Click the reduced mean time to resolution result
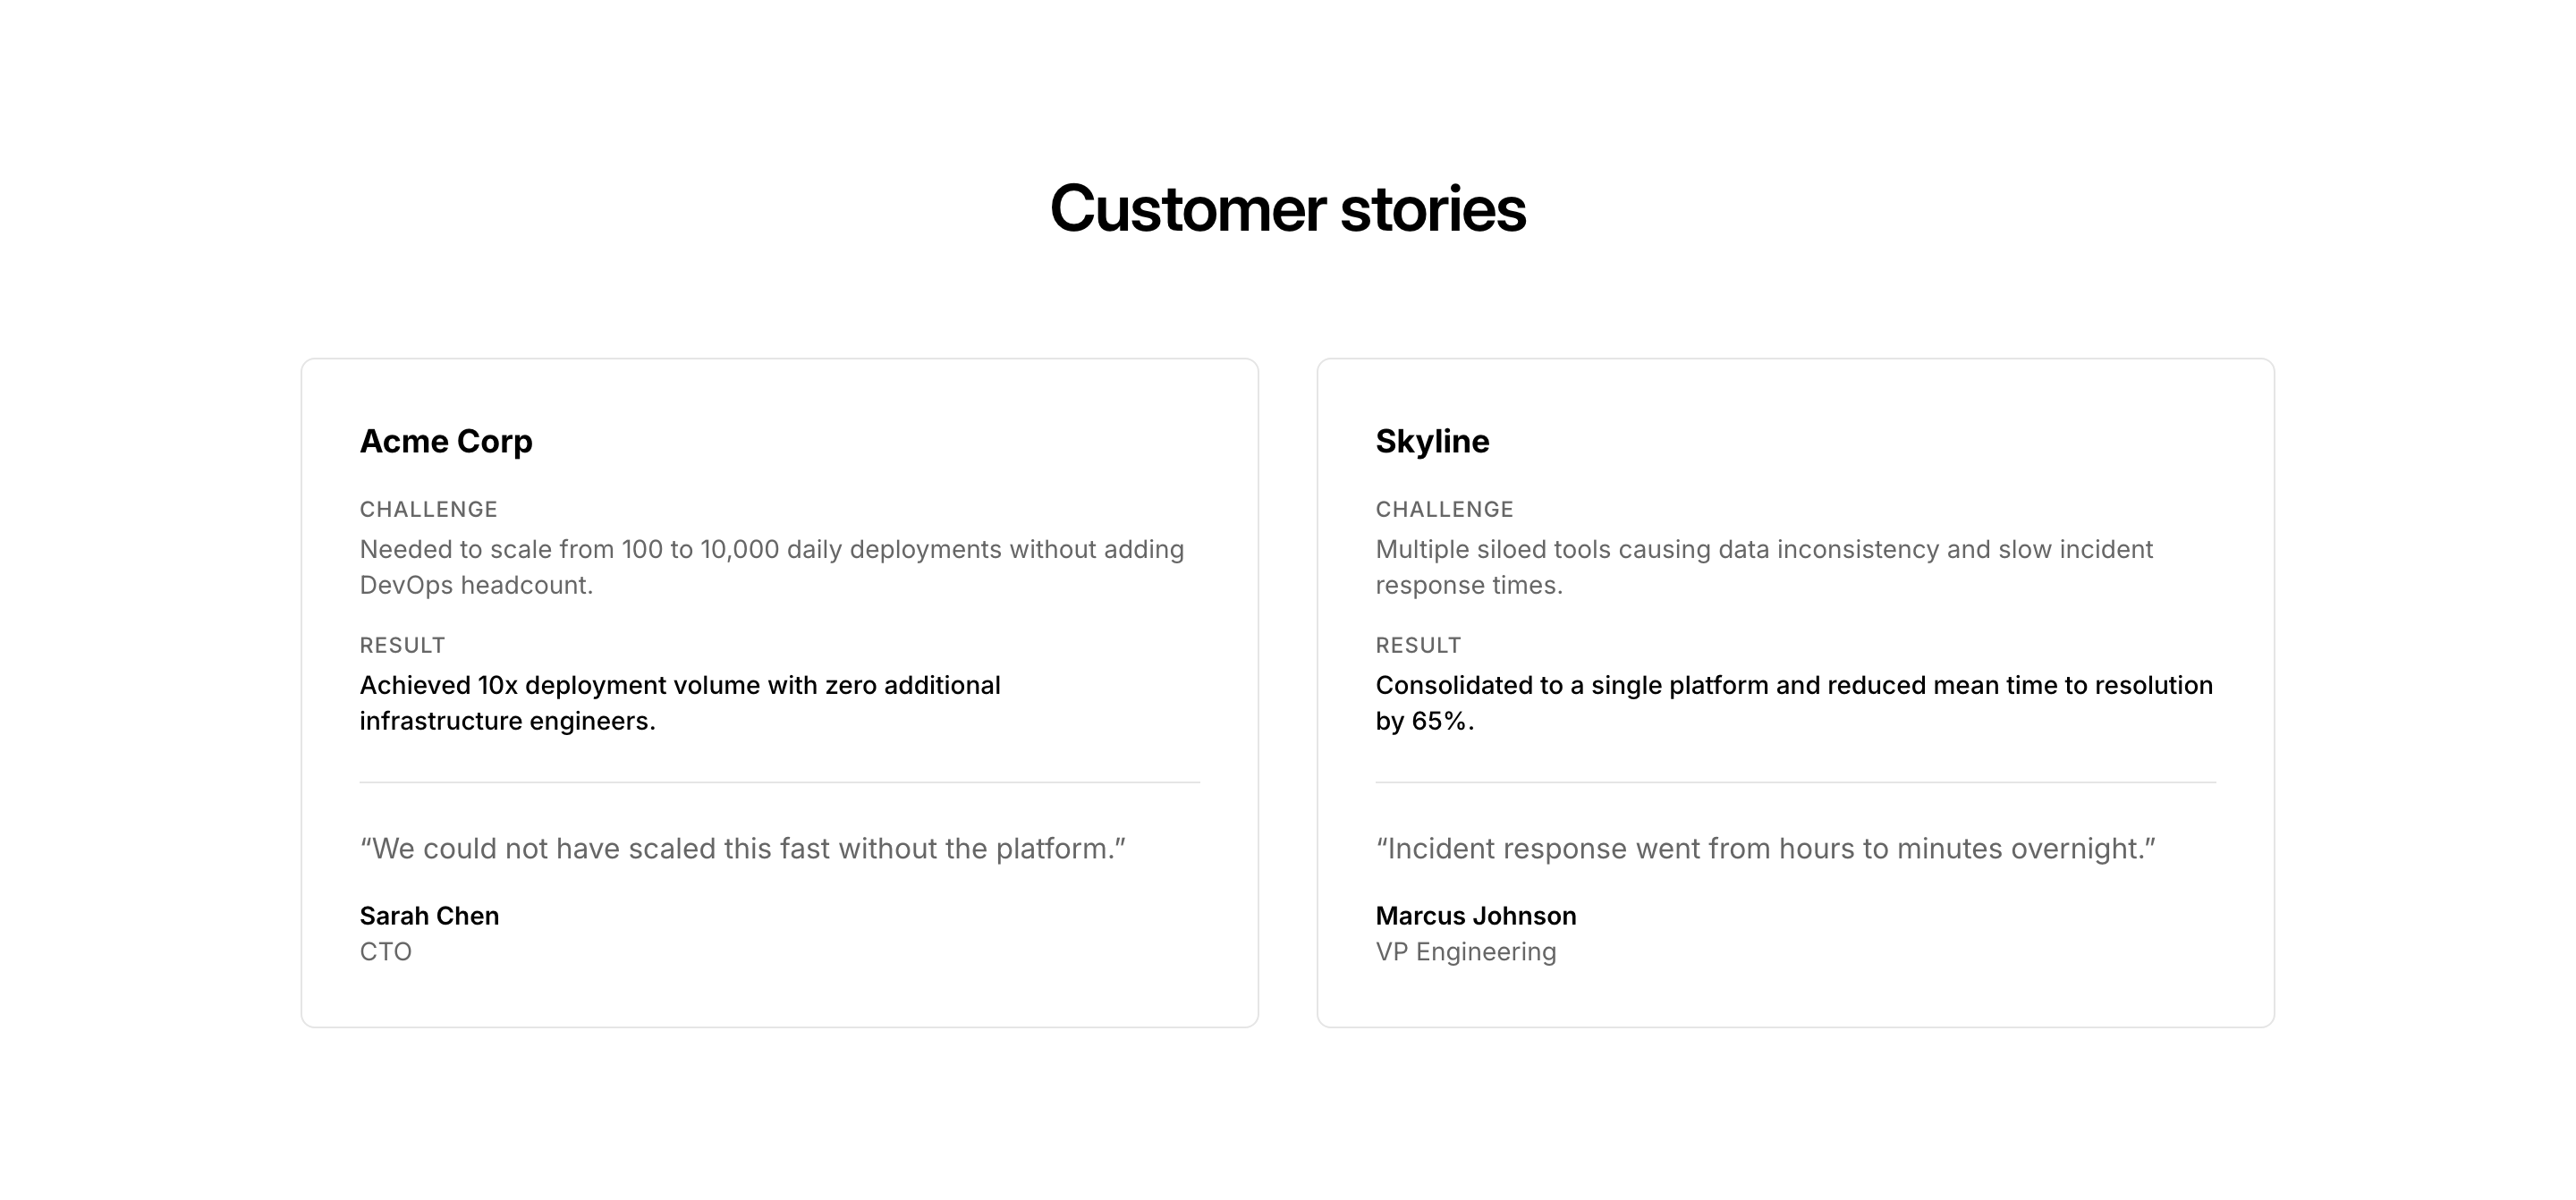The width and height of the screenshot is (2576, 1200). pyautogui.click(x=1794, y=686)
